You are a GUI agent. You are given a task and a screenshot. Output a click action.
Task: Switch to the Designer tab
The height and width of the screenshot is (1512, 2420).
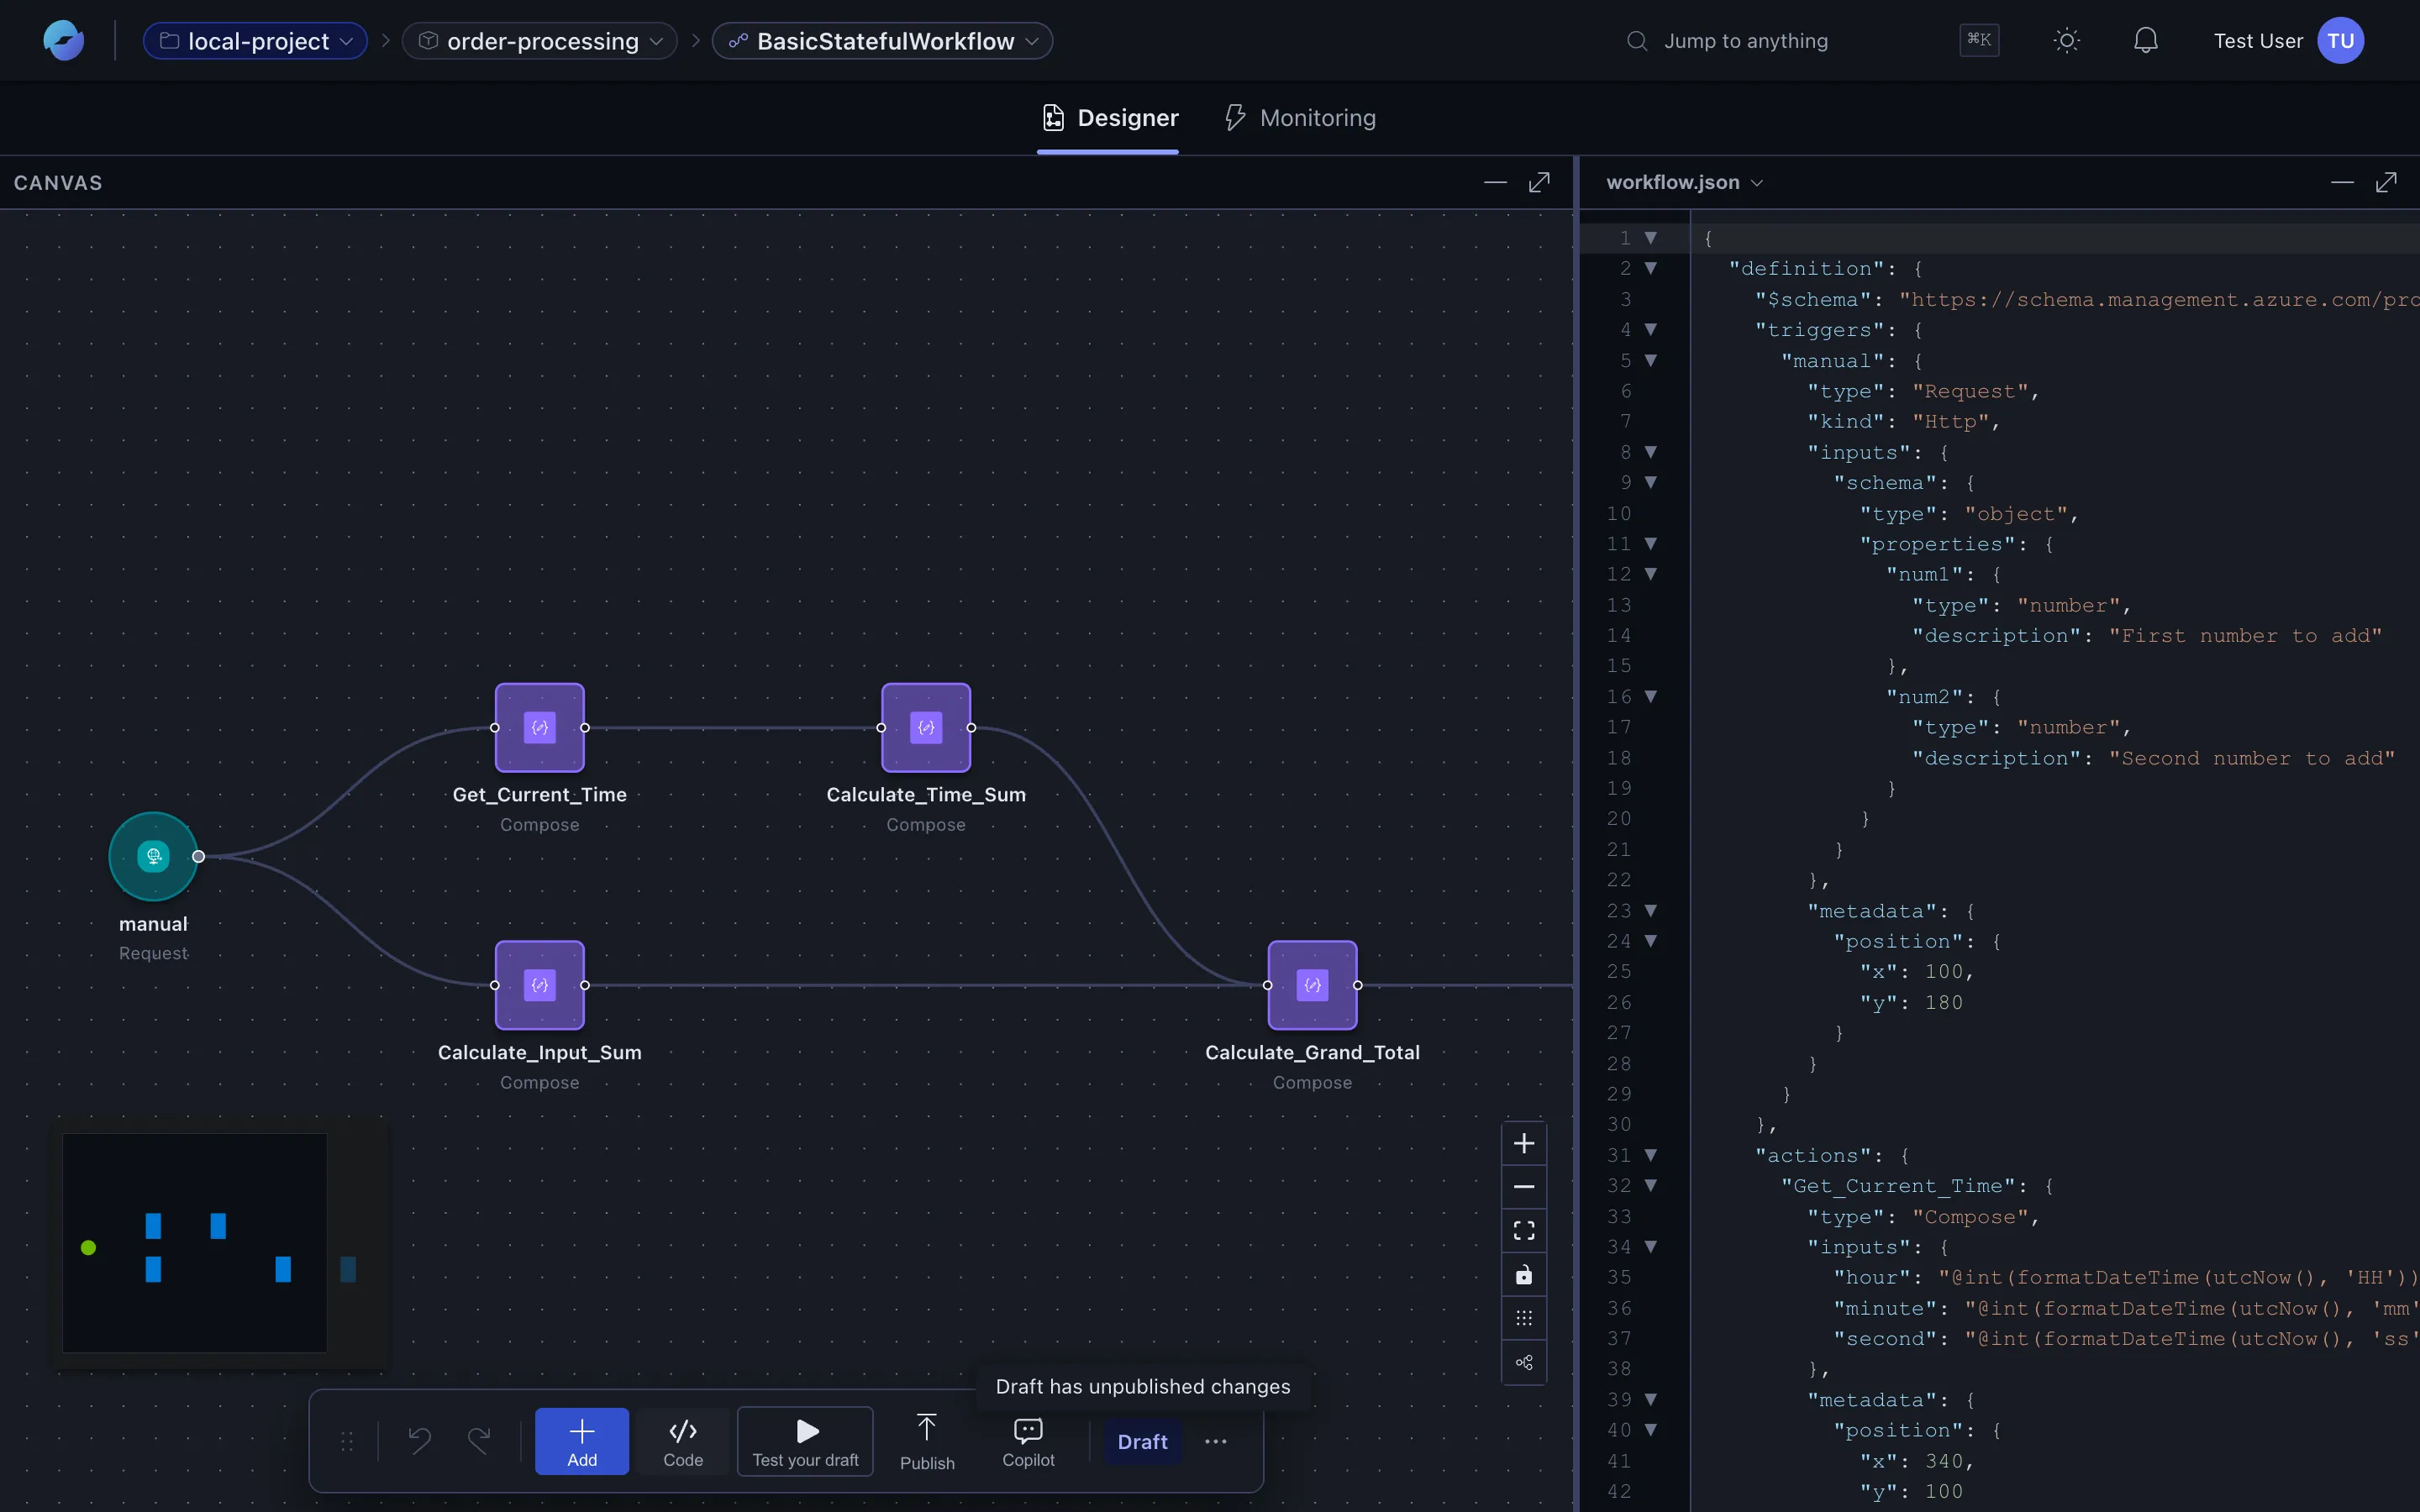tap(1108, 118)
